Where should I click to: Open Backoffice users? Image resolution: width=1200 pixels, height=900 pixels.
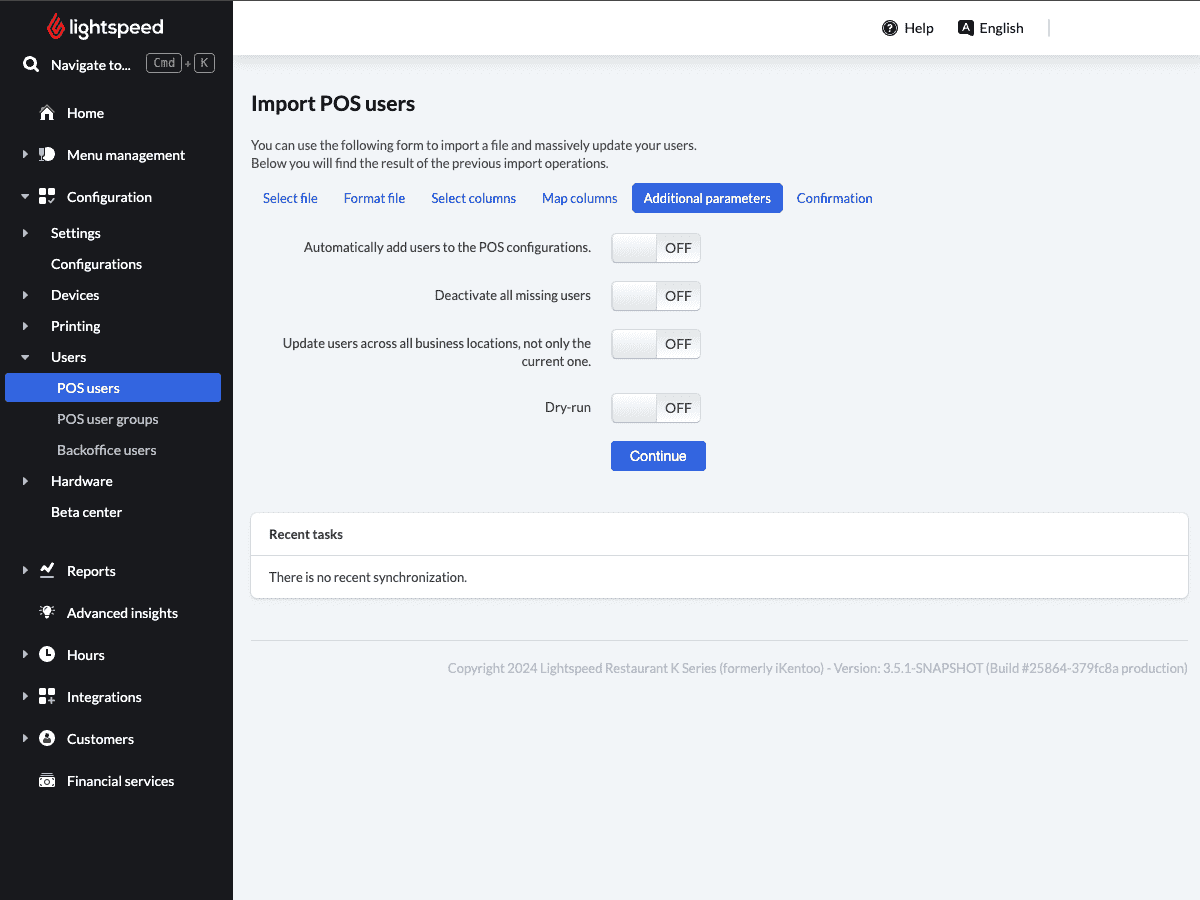[x=106, y=450]
